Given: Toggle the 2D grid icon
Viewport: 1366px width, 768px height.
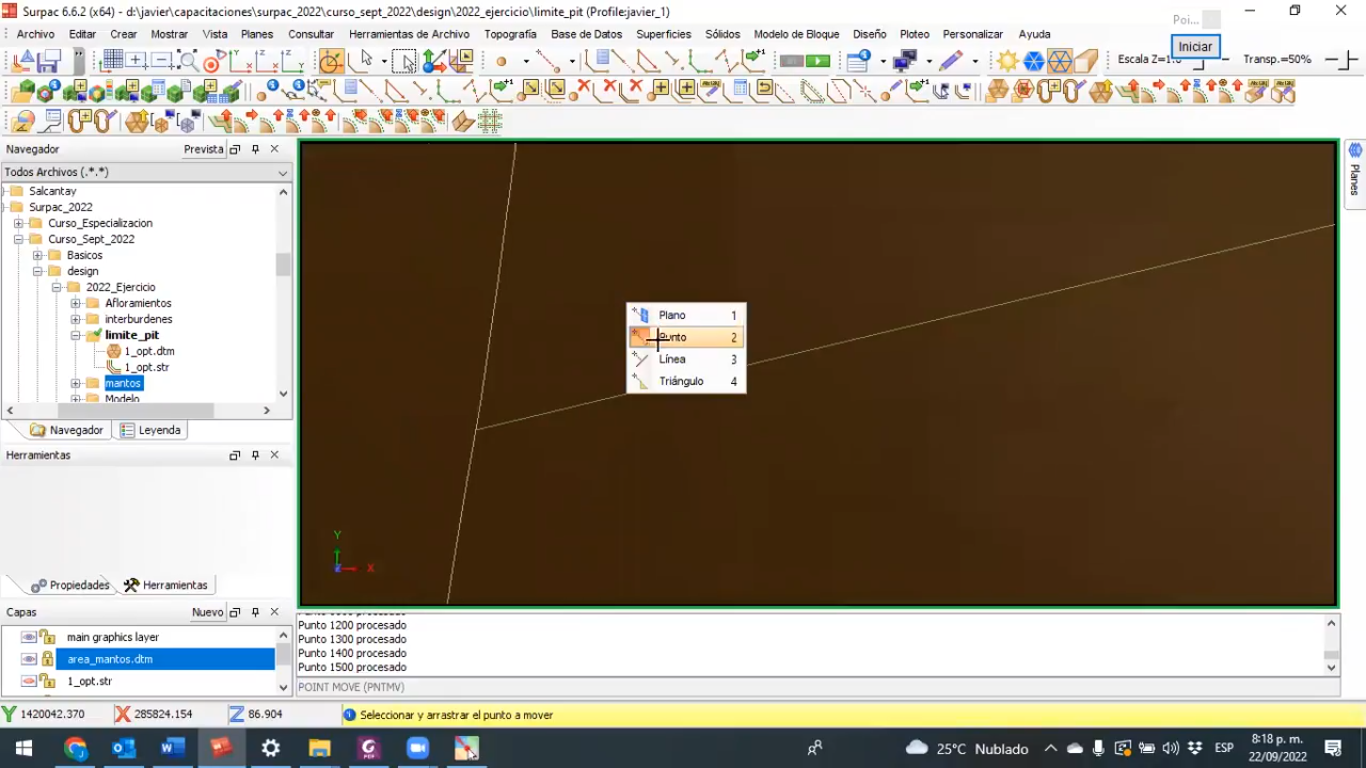Looking at the screenshot, I should click(112, 61).
